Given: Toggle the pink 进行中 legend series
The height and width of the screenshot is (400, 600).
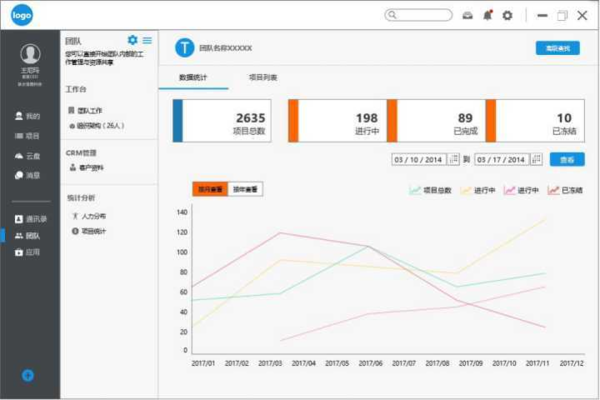Looking at the screenshot, I should [521, 190].
